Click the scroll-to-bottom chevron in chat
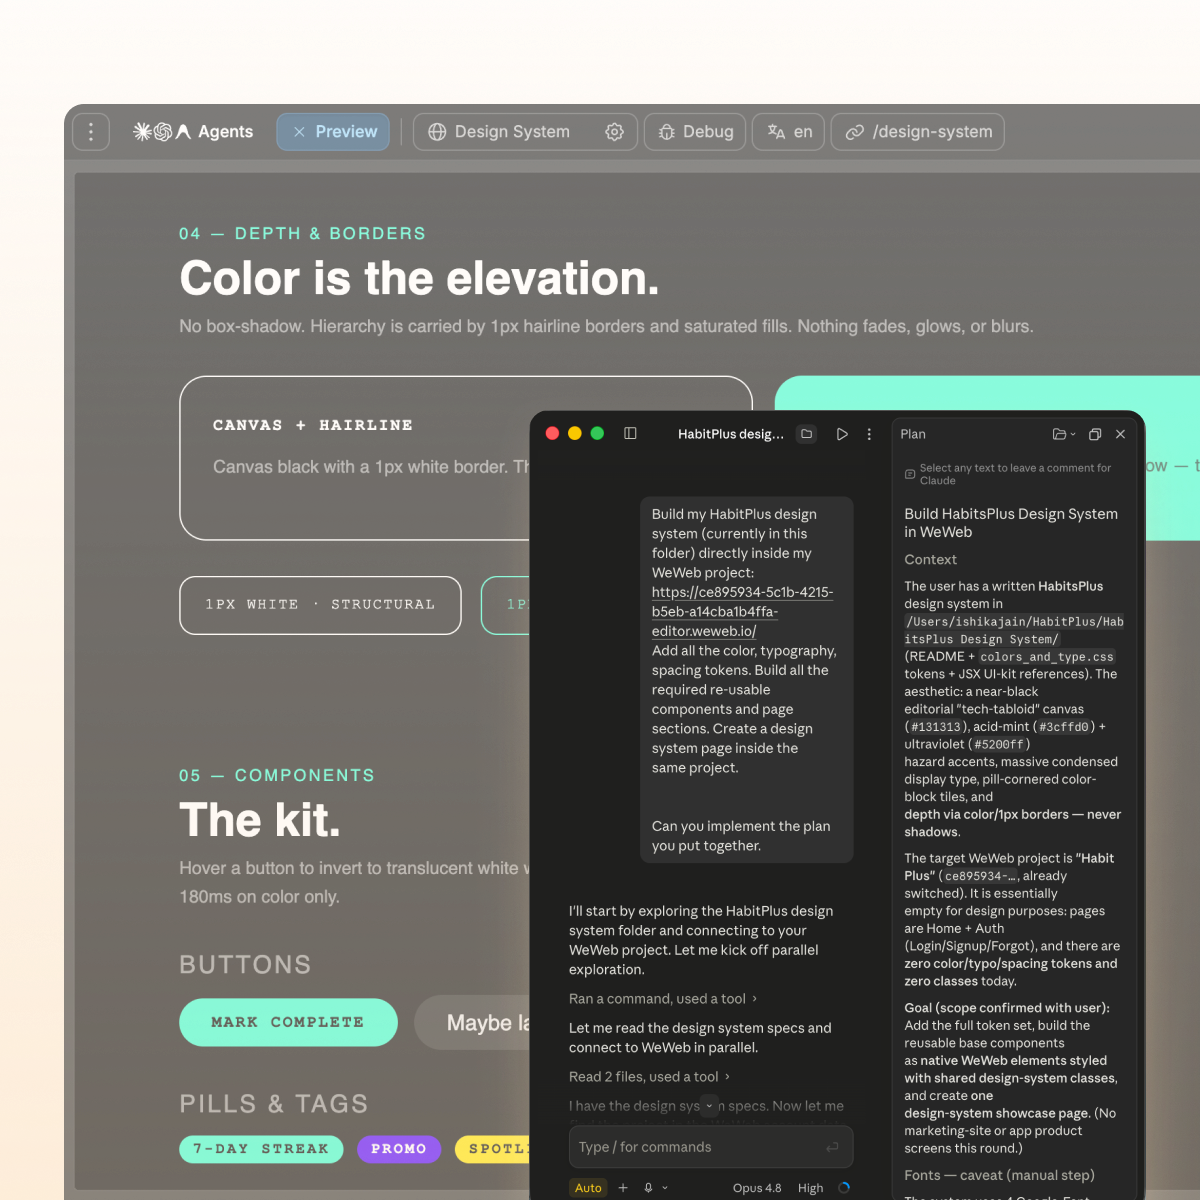This screenshot has height=1200, width=1200. [x=709, y=1106]
